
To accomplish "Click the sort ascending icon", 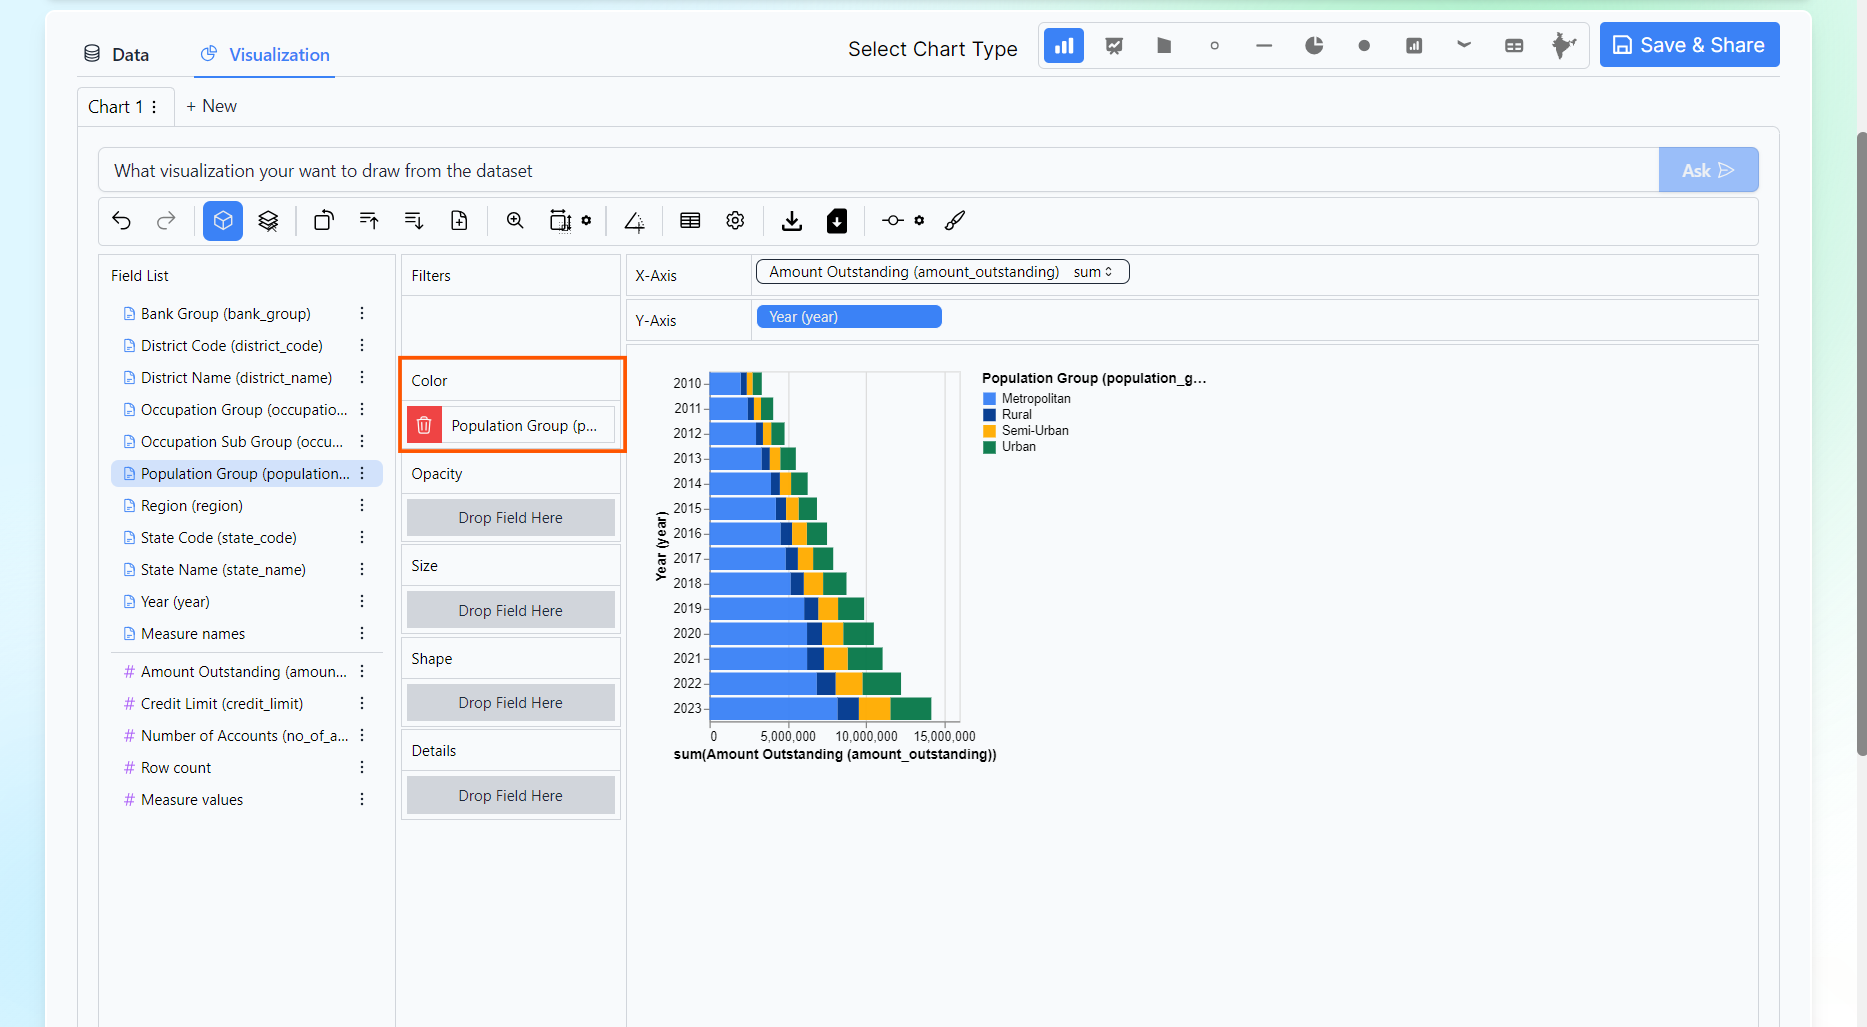I will (369, 221).
